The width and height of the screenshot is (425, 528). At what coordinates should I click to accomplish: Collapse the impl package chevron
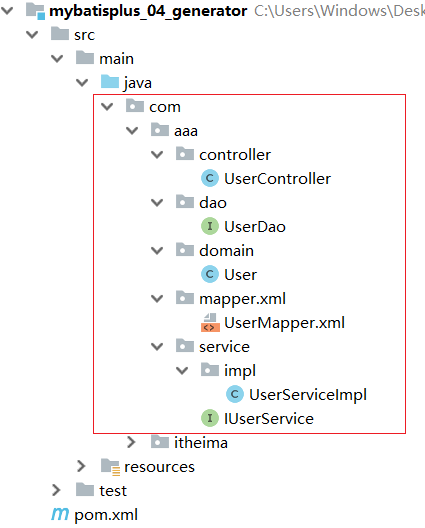(182, 371)
